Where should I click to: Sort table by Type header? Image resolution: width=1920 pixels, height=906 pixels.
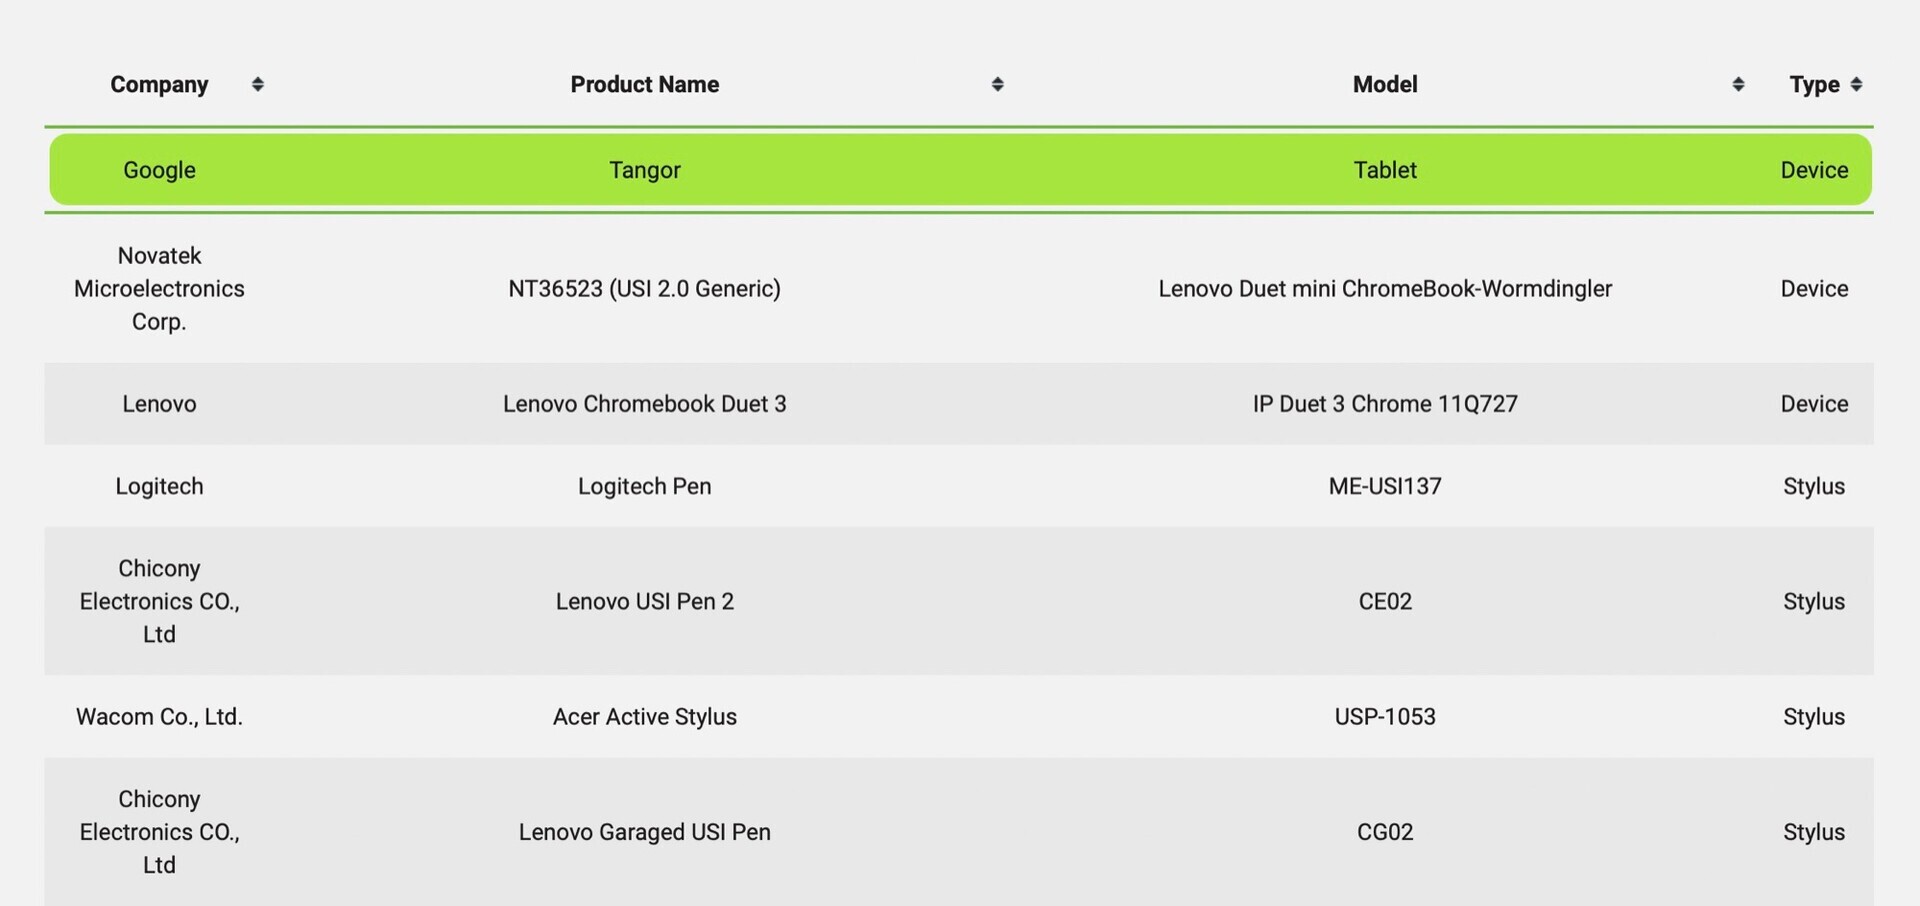[1814, 84]
